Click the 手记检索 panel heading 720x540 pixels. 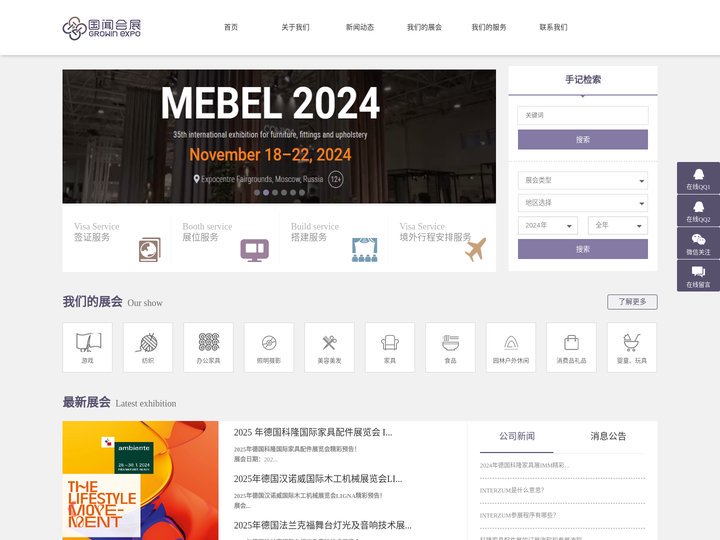[x=583, y=79]
